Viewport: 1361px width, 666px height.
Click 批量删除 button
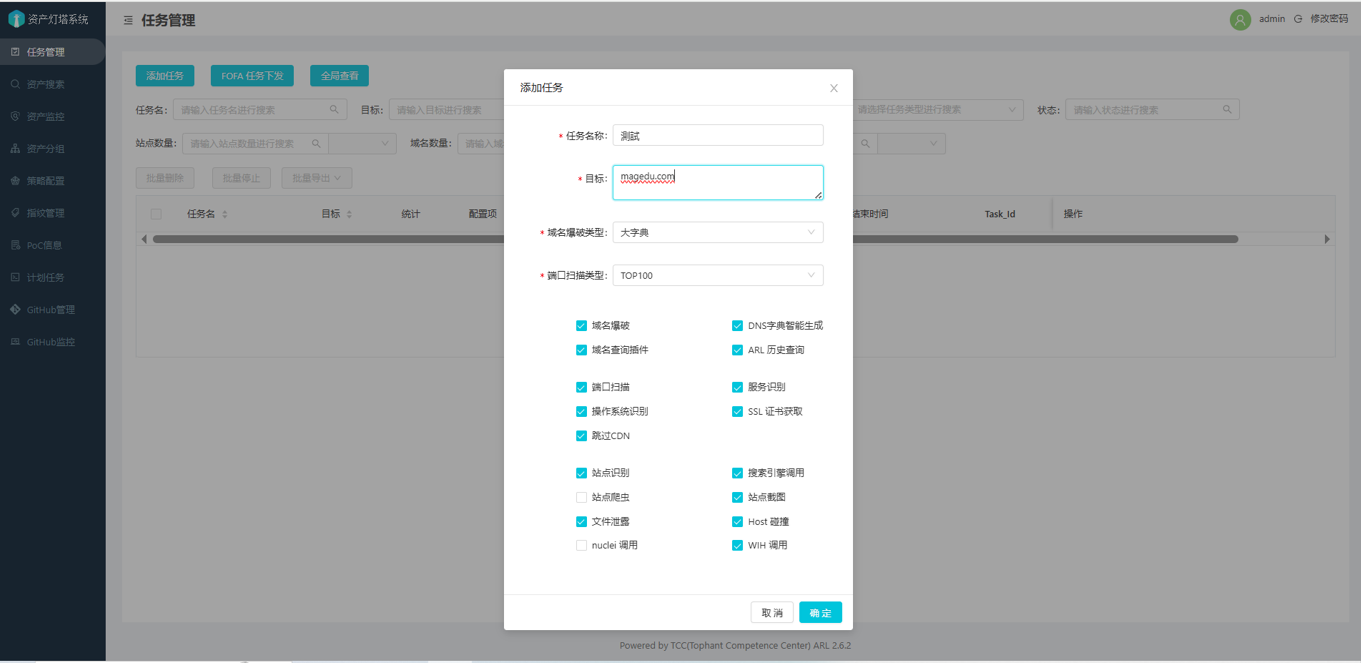pyautogui.click(x=165, y=178)
